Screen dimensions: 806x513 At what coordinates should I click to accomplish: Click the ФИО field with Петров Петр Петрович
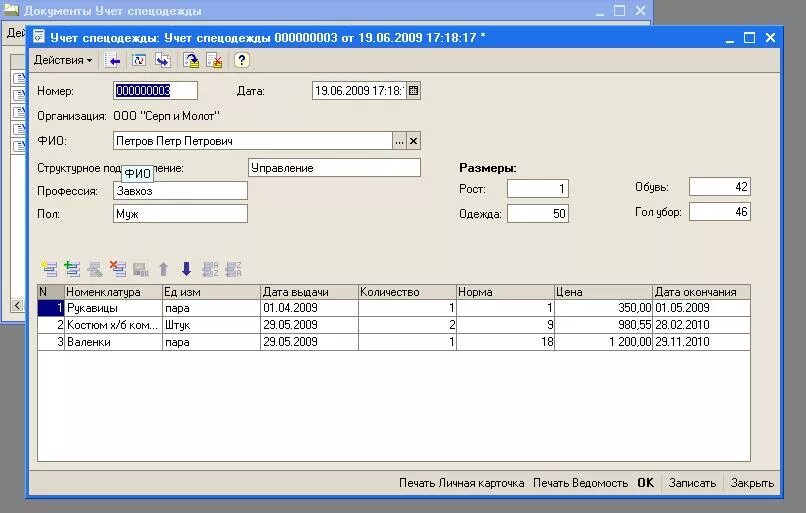[252, 141]
